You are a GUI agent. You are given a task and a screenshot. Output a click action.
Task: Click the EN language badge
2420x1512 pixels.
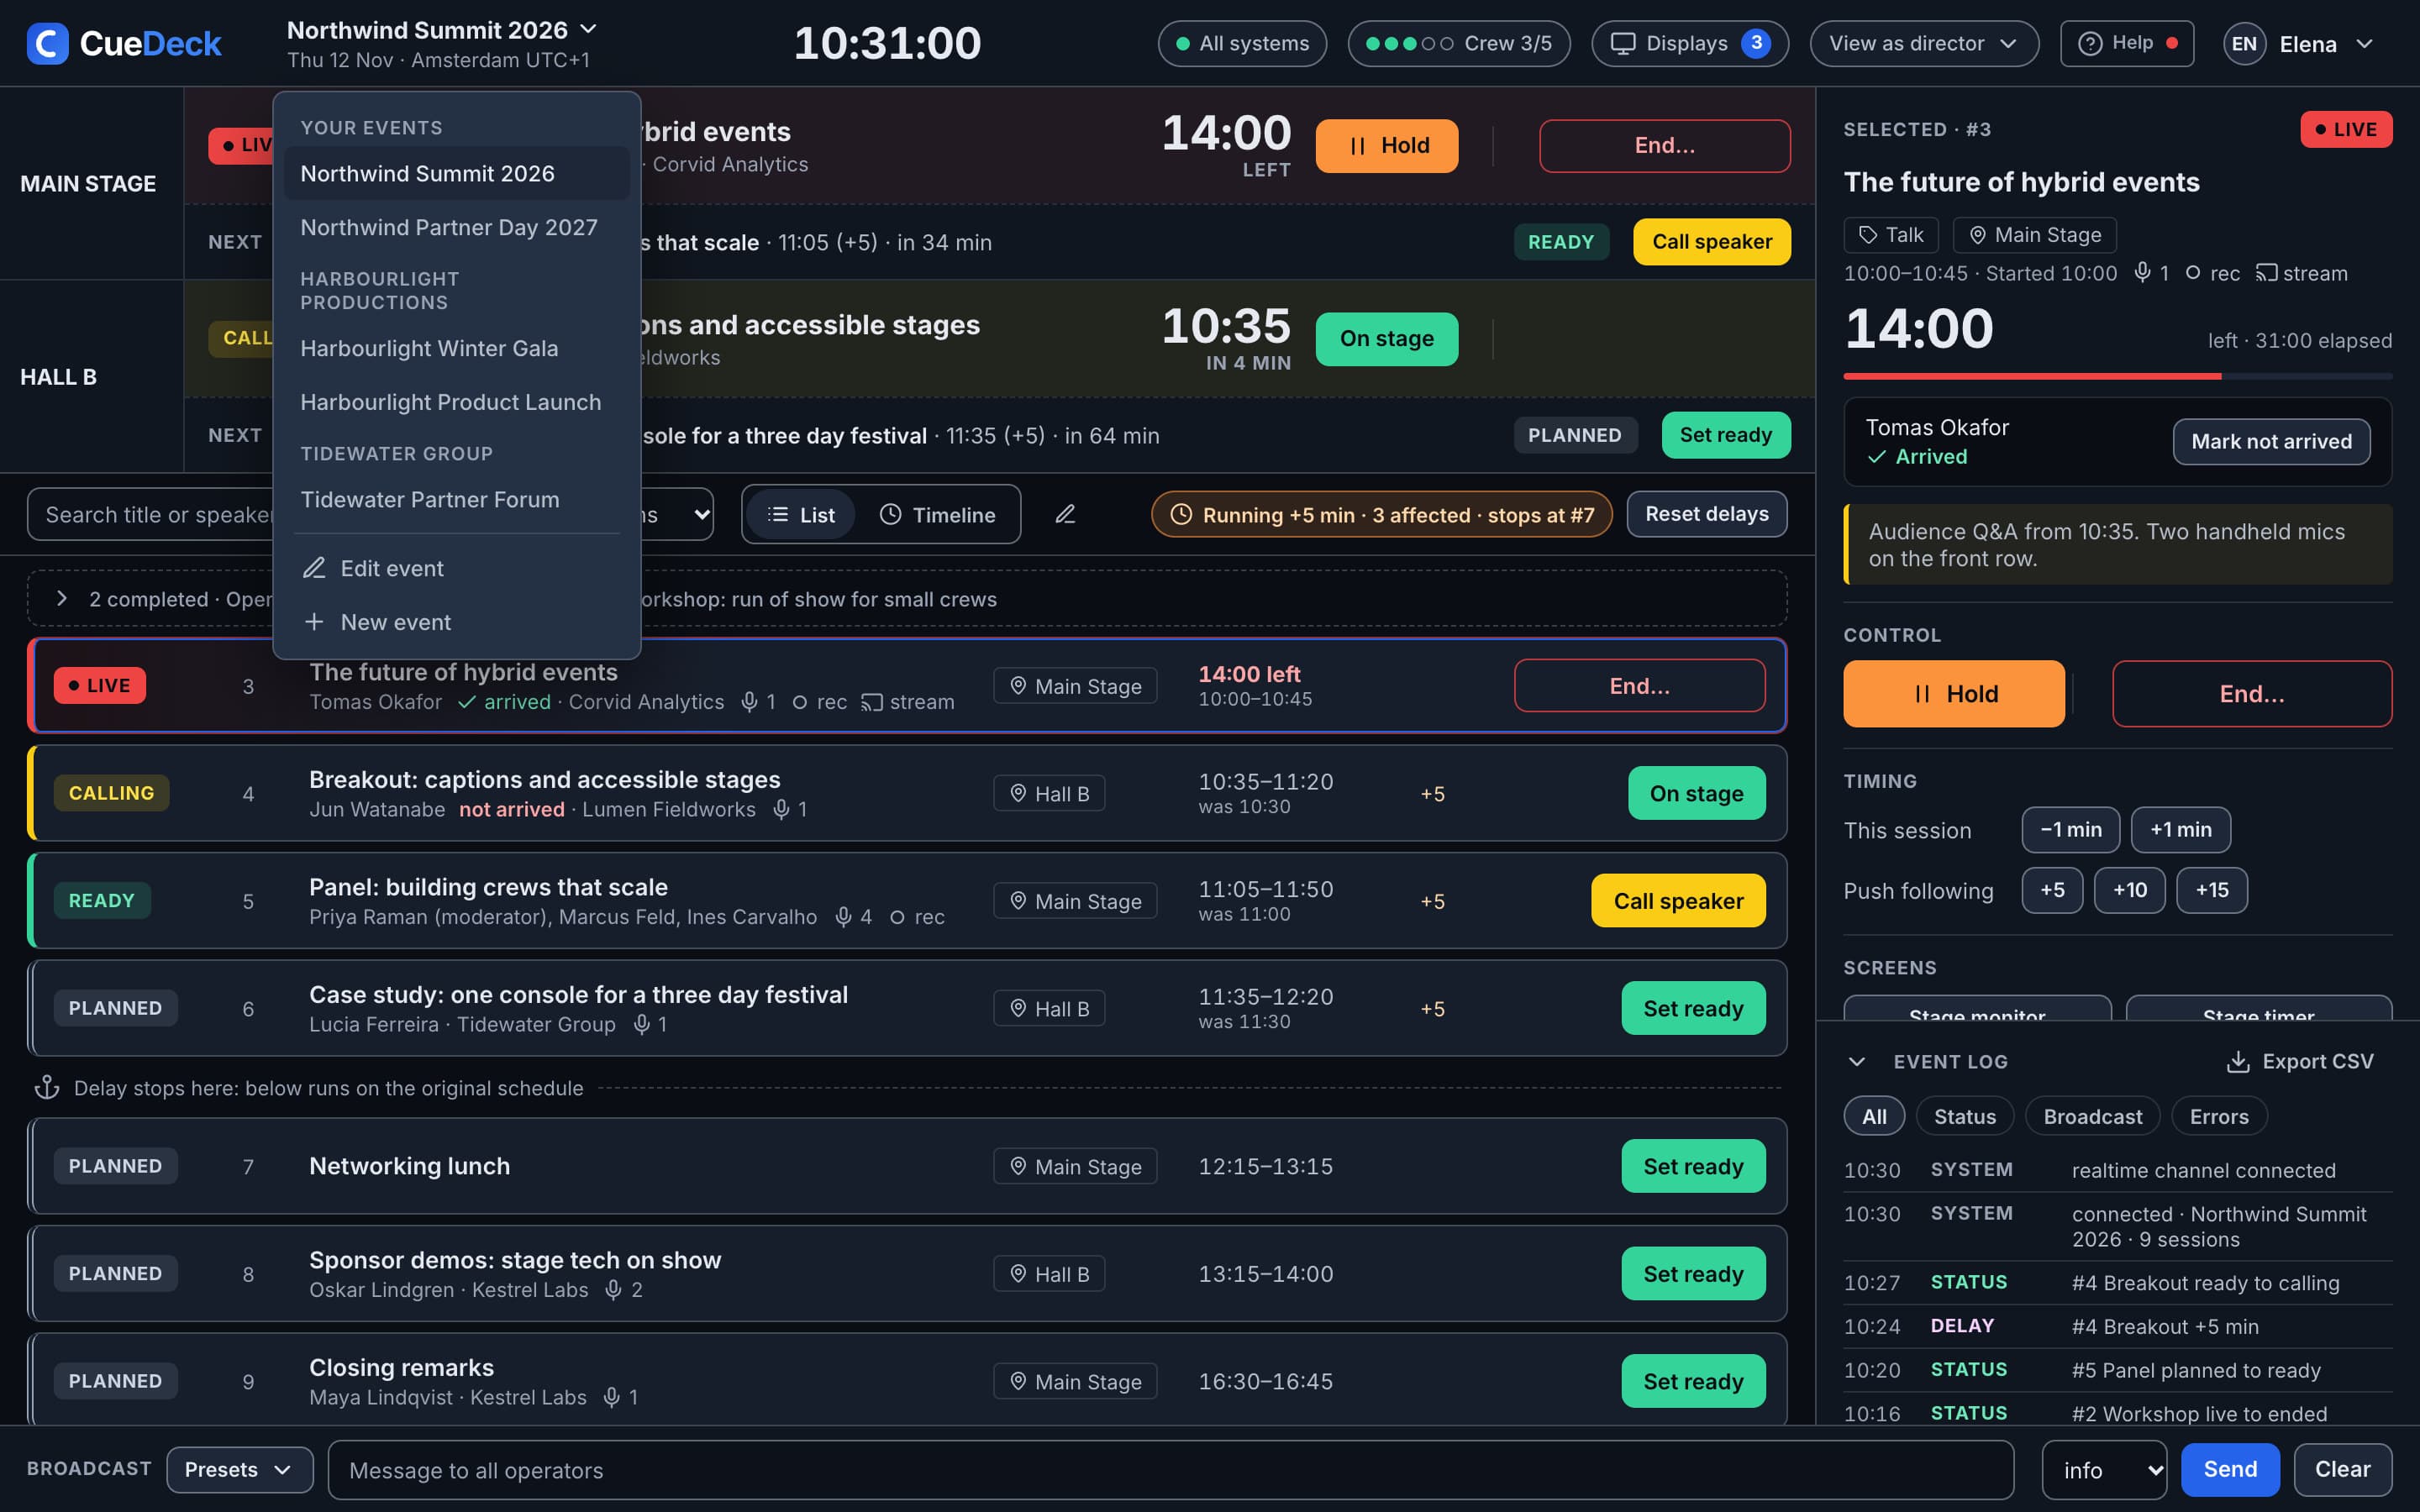coord(2244,44)
